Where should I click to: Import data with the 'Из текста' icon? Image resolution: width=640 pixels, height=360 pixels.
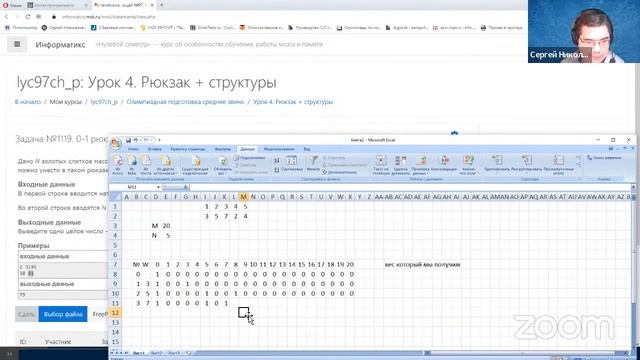pos(145,165)
